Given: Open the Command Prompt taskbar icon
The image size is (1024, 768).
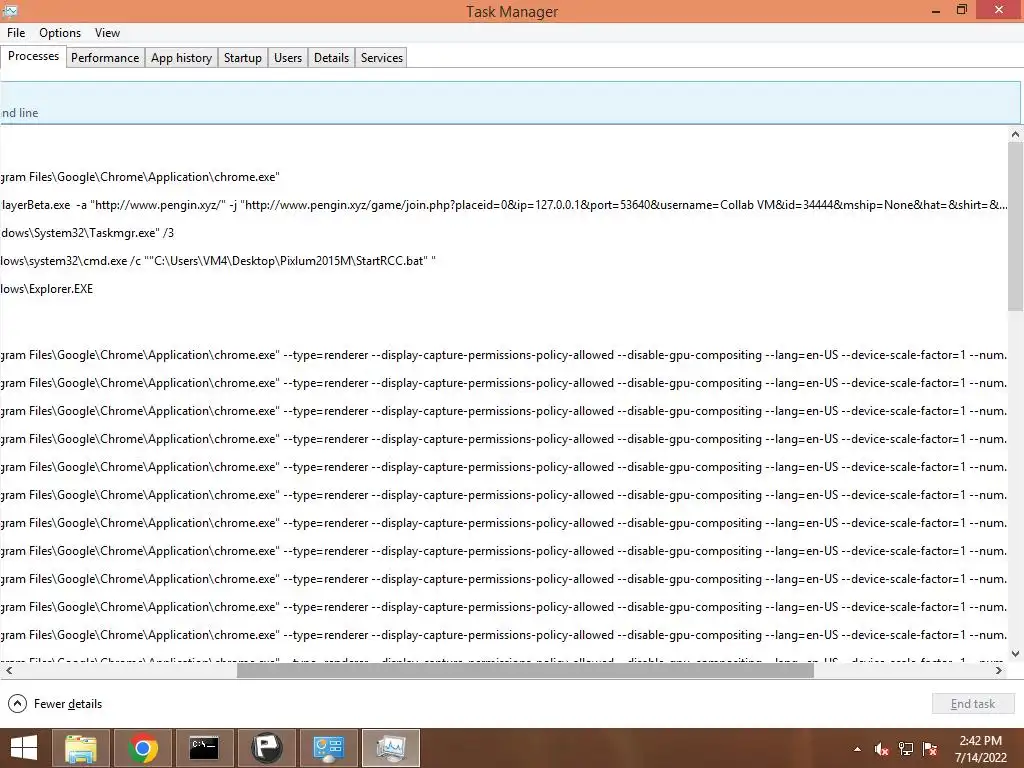Looking at the screenshot, I should coord(204,748).
